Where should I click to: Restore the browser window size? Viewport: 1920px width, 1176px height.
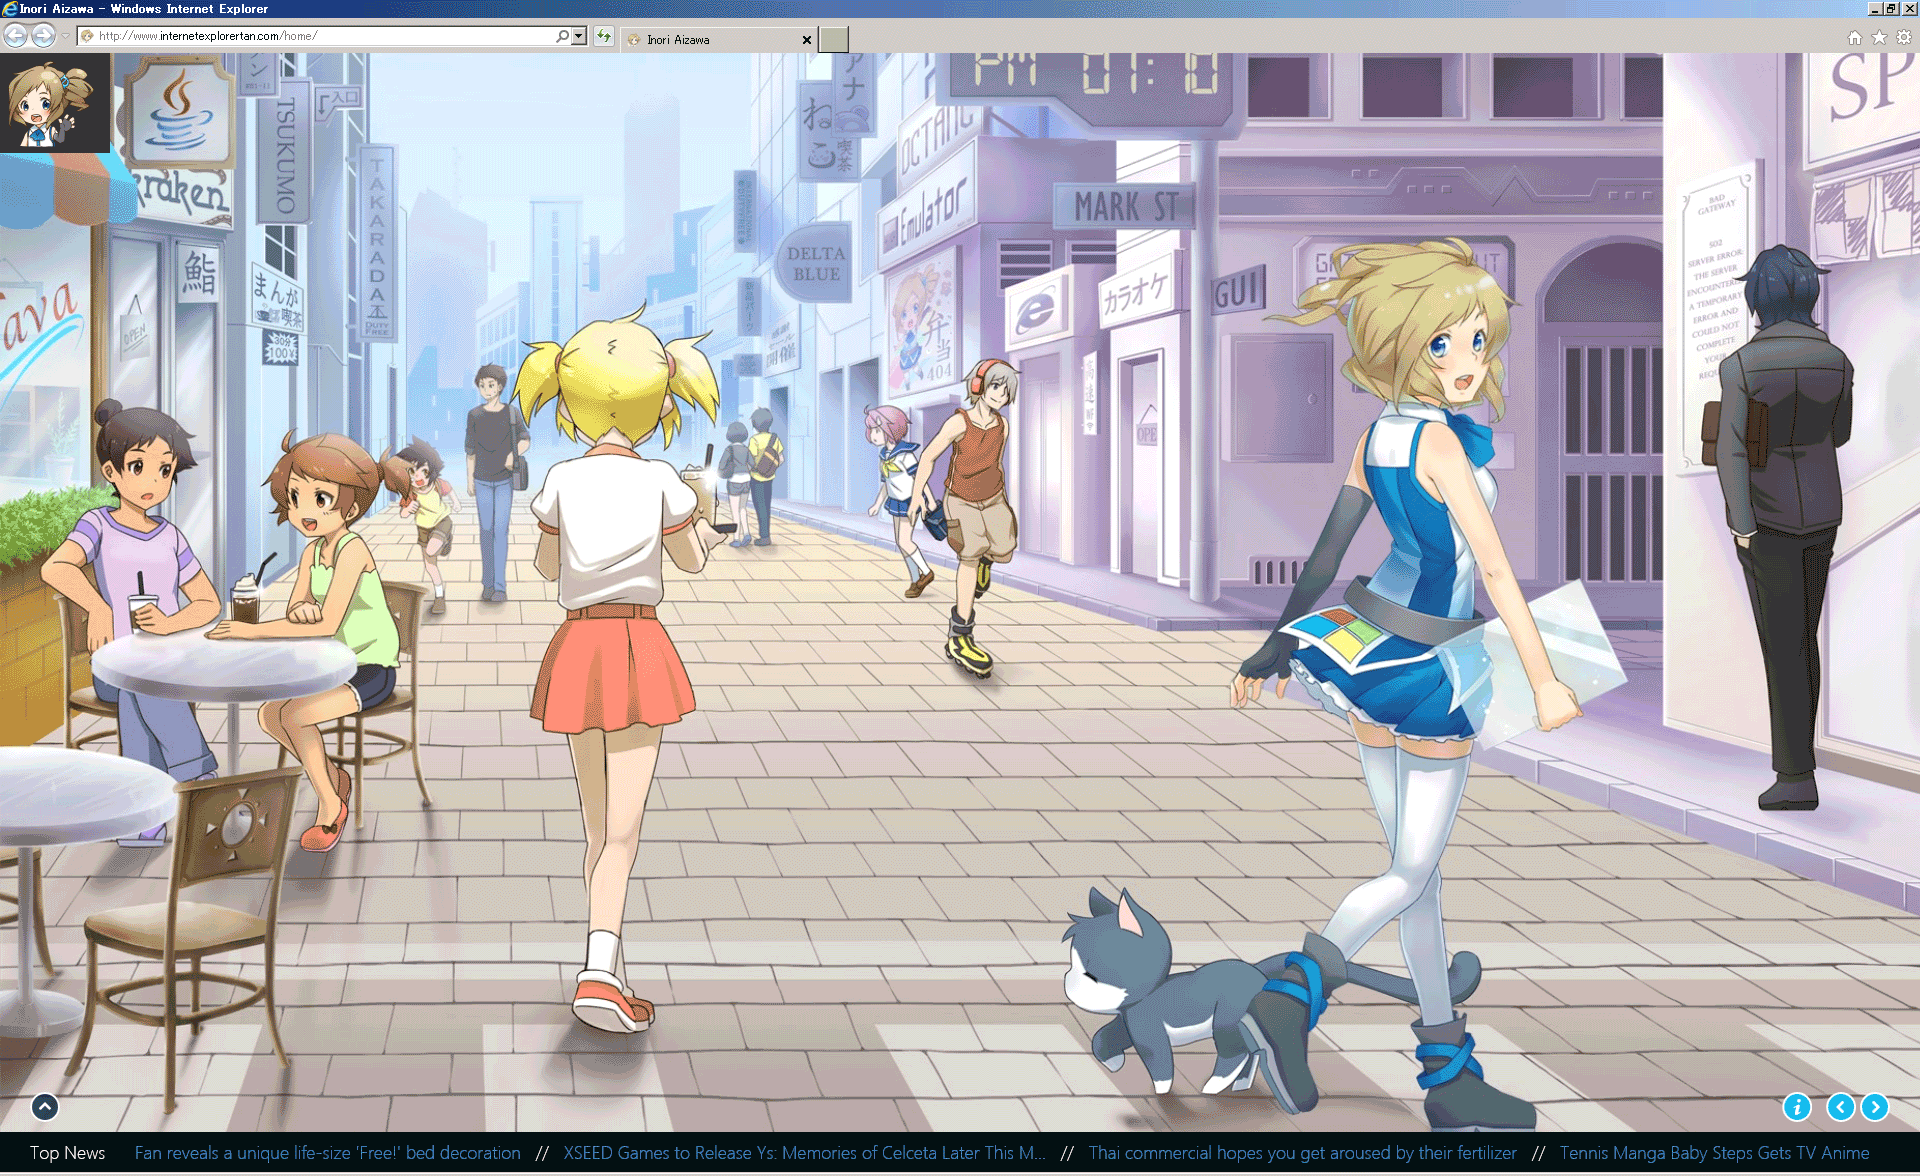1891,9
